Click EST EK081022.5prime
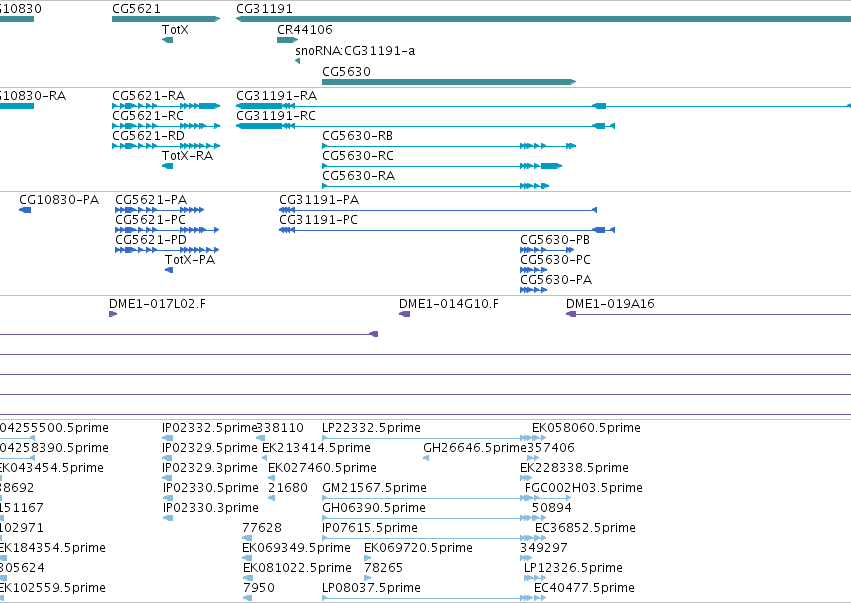Viewport: 851px width, 603px height. [297, 568]
